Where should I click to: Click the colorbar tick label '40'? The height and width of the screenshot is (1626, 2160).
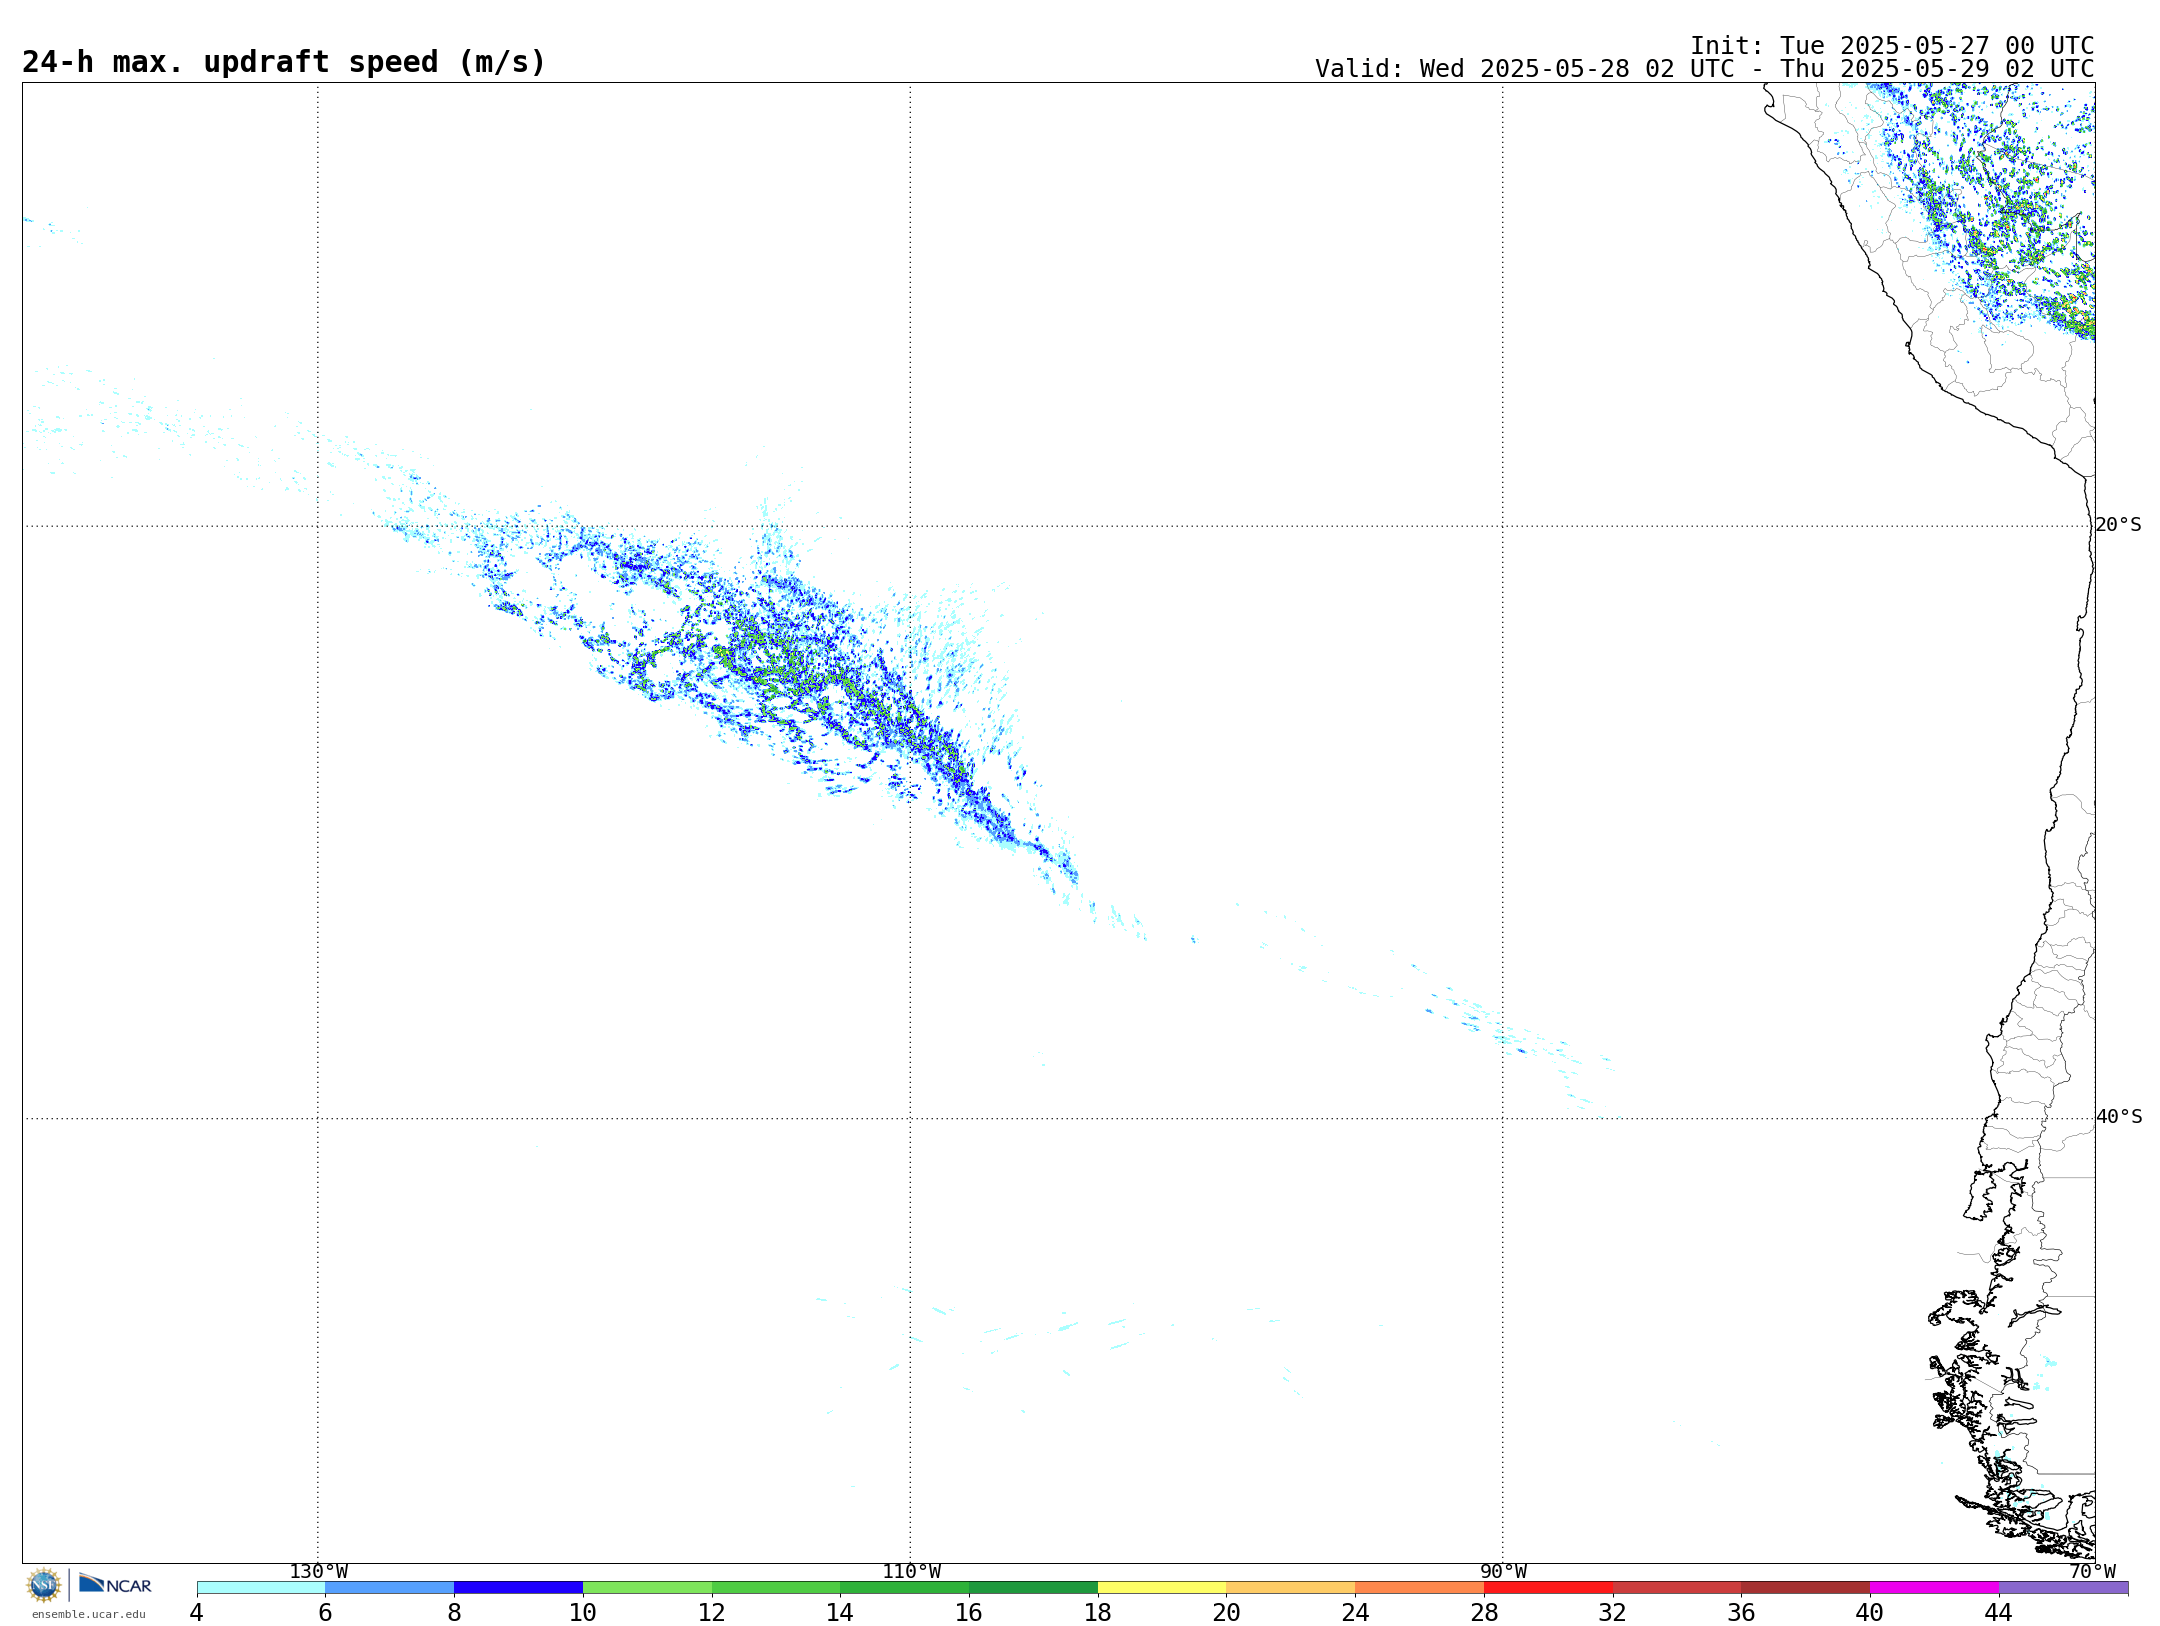click(x=1870, y=1613)
